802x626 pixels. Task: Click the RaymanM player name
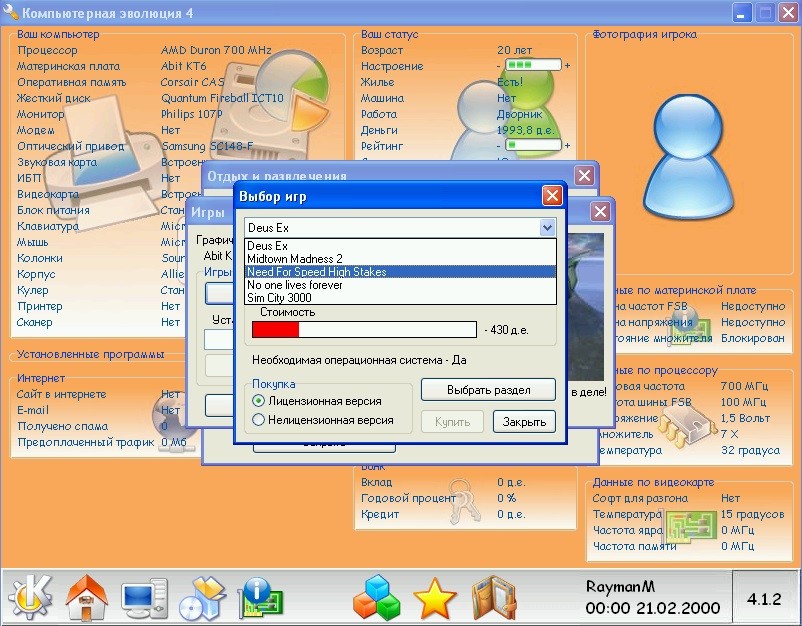(x=620, y=587)
